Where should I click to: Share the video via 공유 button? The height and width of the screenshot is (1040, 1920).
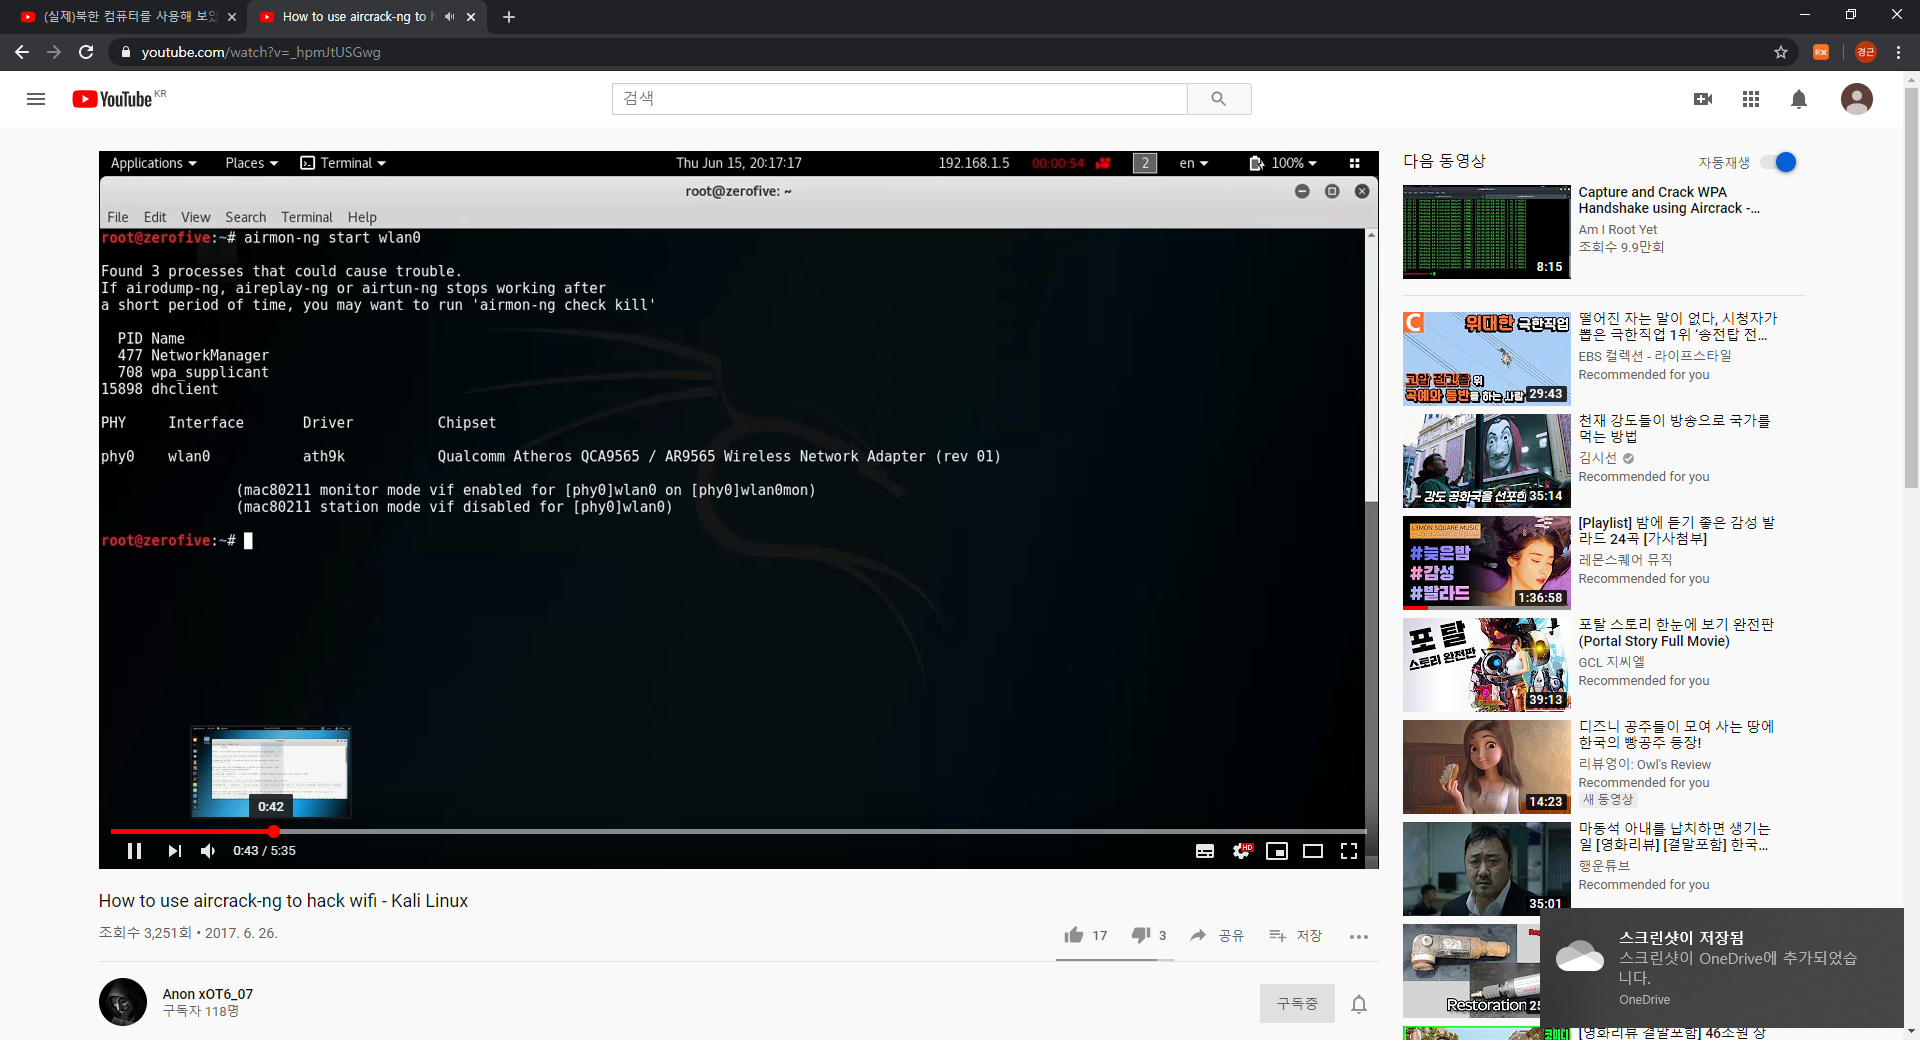tap(1216, 935)
